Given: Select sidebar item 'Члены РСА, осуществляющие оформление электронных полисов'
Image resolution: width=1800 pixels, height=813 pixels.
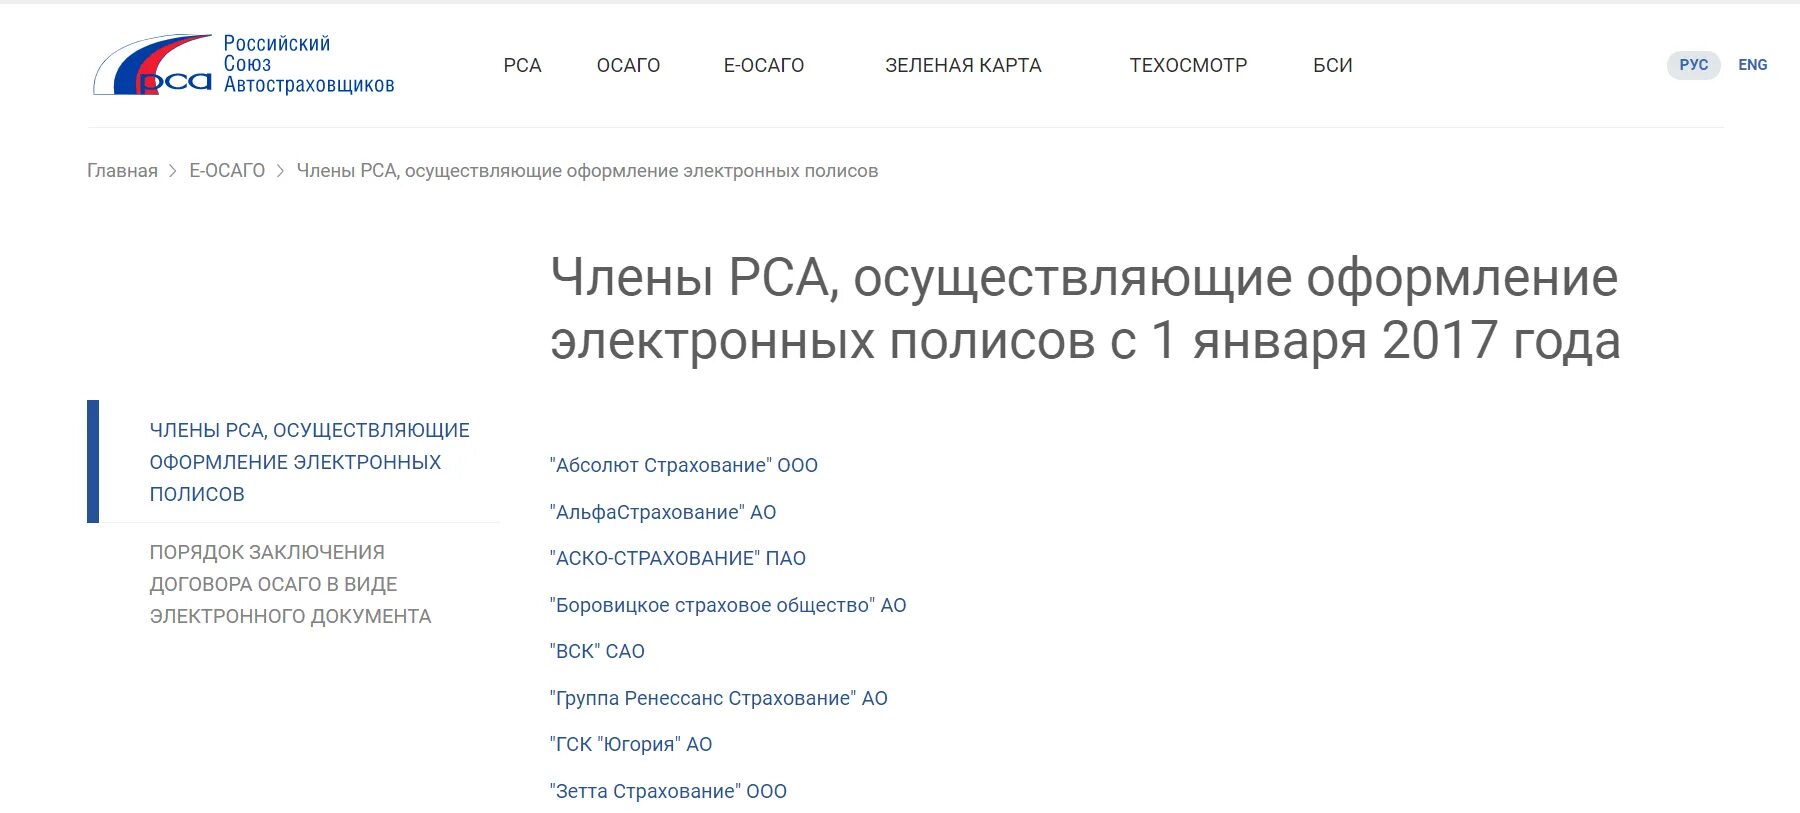Looking at the screenshot, I should [310, 462].
